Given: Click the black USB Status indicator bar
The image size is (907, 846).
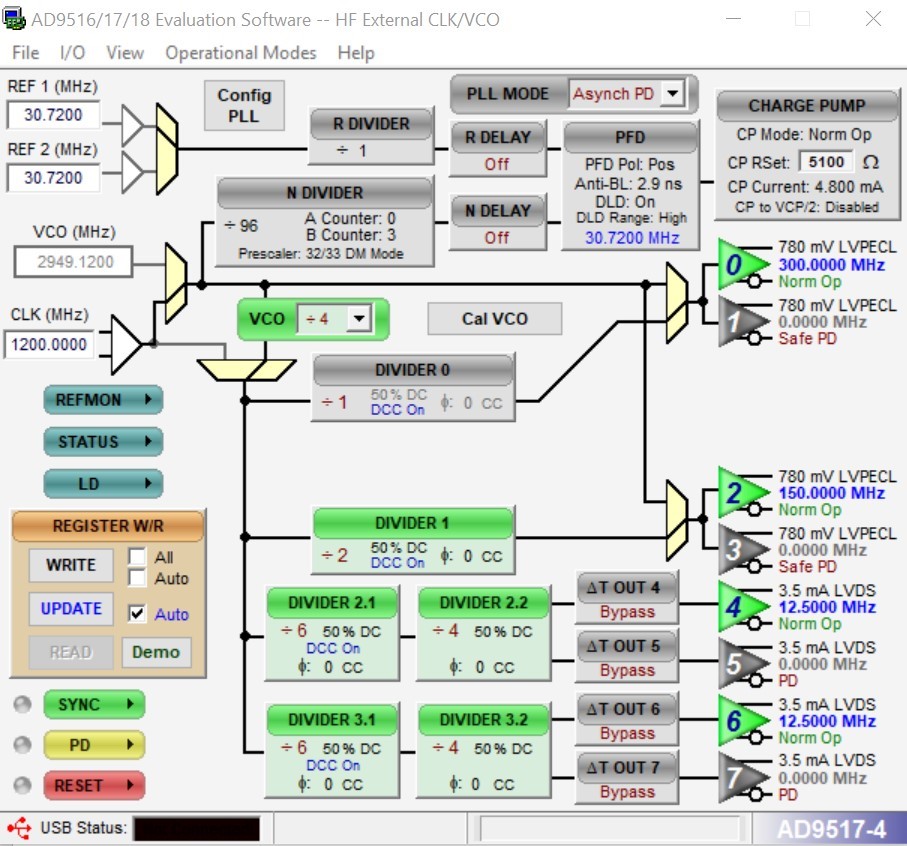Looking at the screenshot, I should 197,828.
